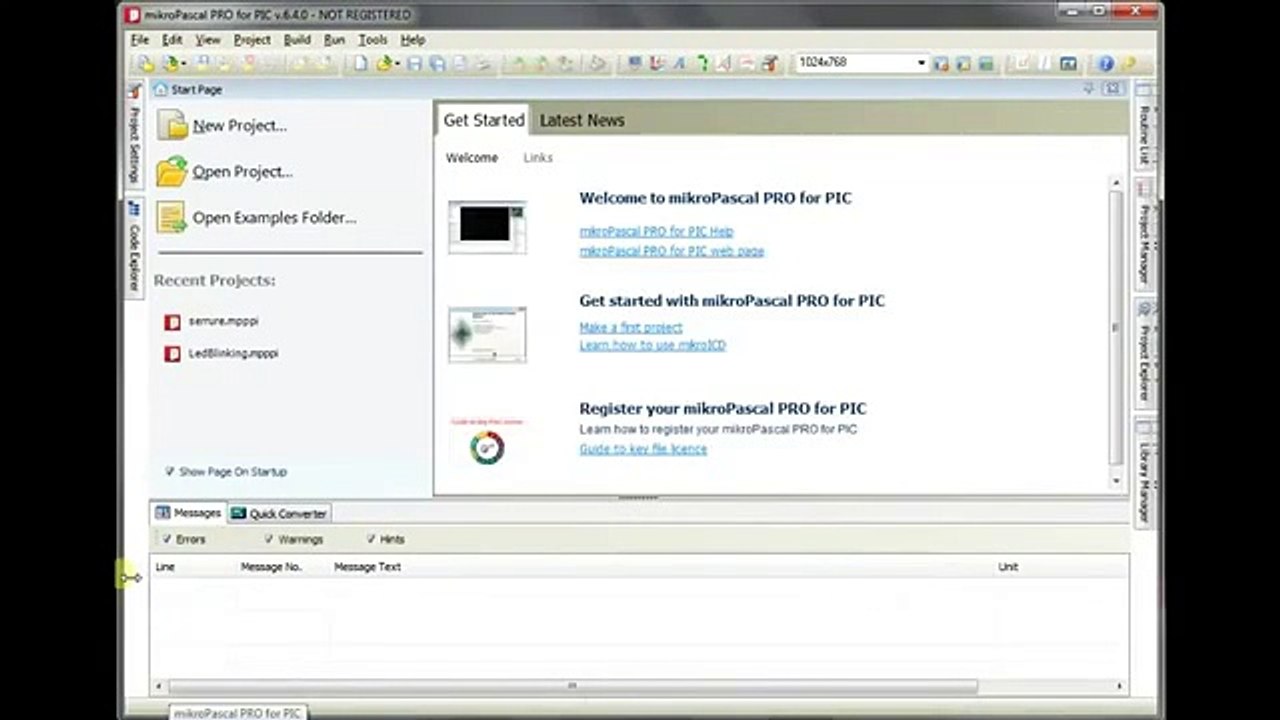Click the home icon beside Start Page

(160, 89)
